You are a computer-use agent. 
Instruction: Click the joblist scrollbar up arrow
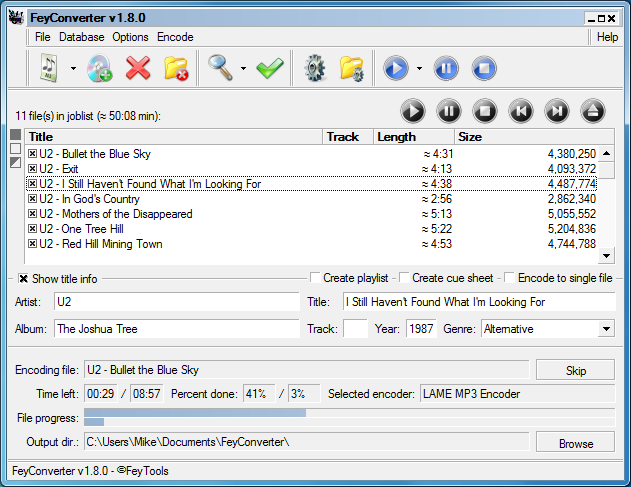[x=606, y=153]
